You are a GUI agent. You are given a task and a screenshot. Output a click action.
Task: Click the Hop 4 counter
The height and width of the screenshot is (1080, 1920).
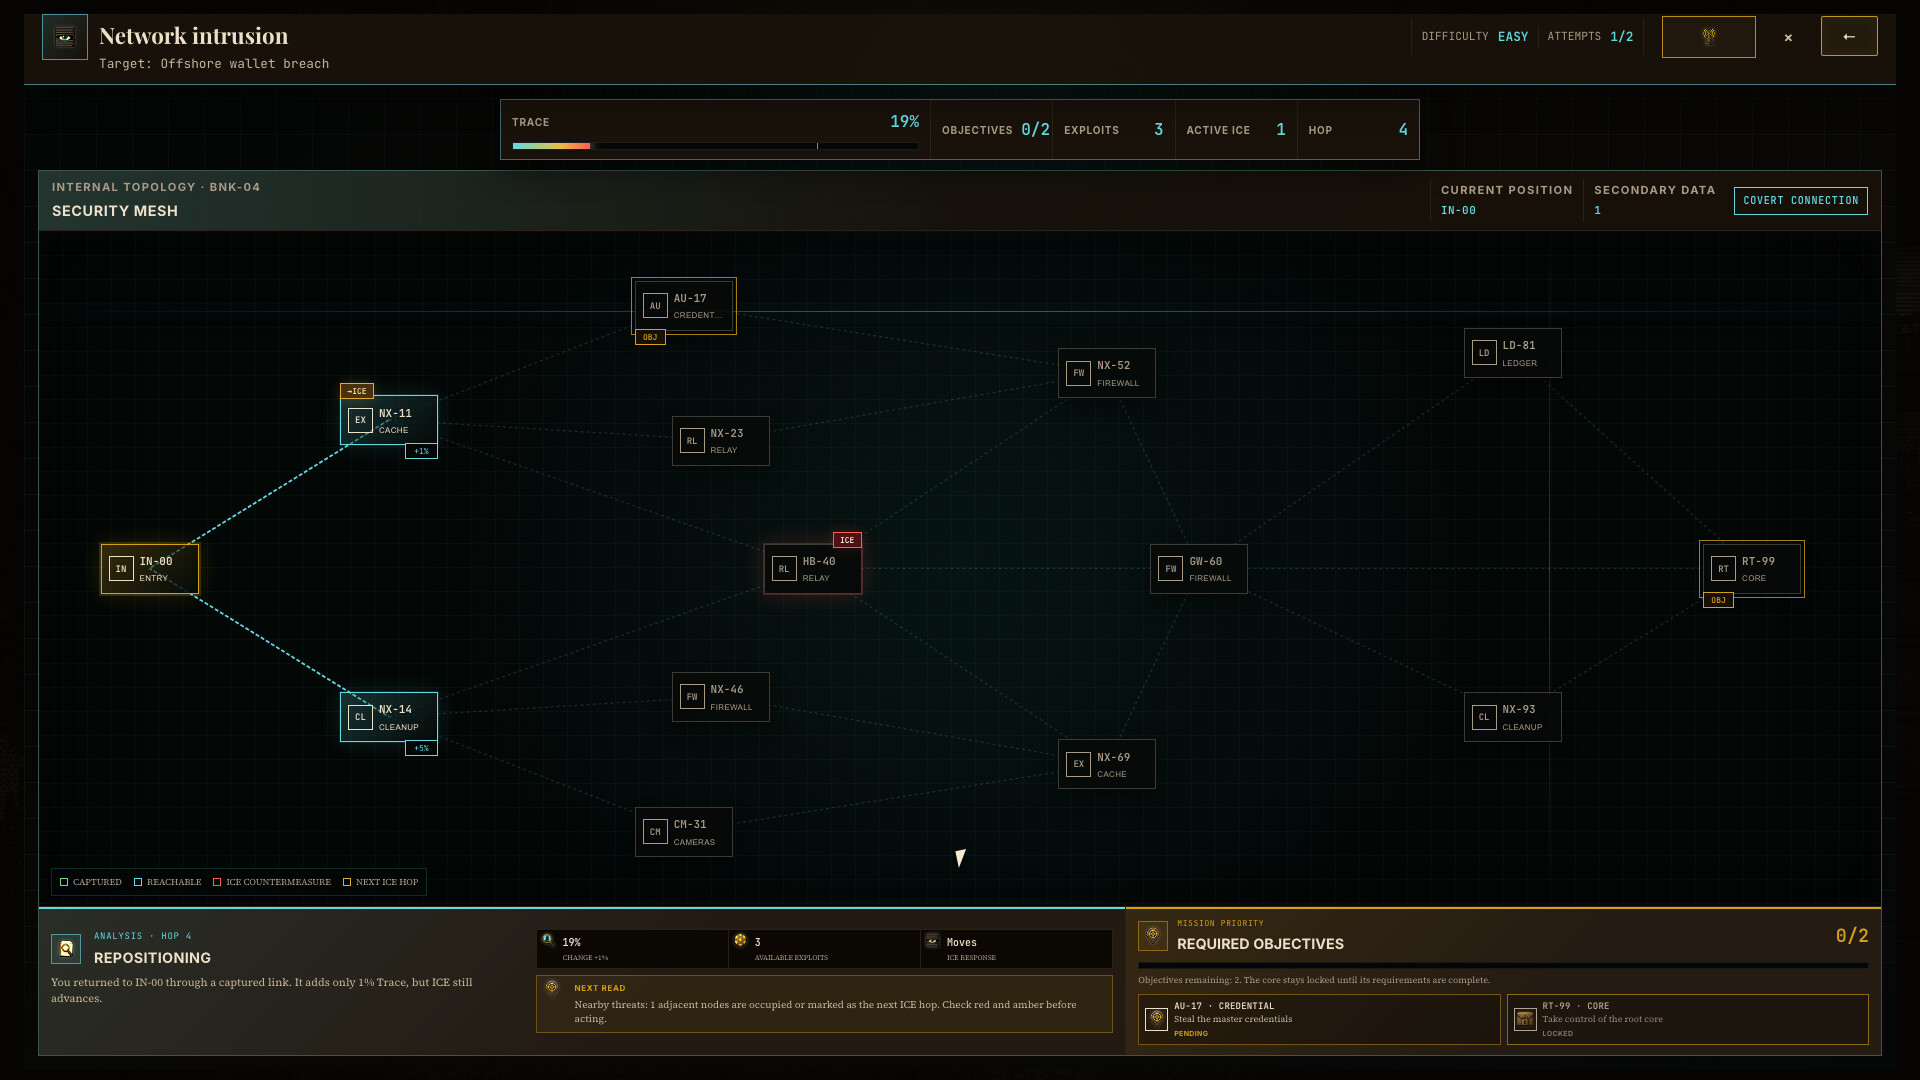click(1358, 130)
